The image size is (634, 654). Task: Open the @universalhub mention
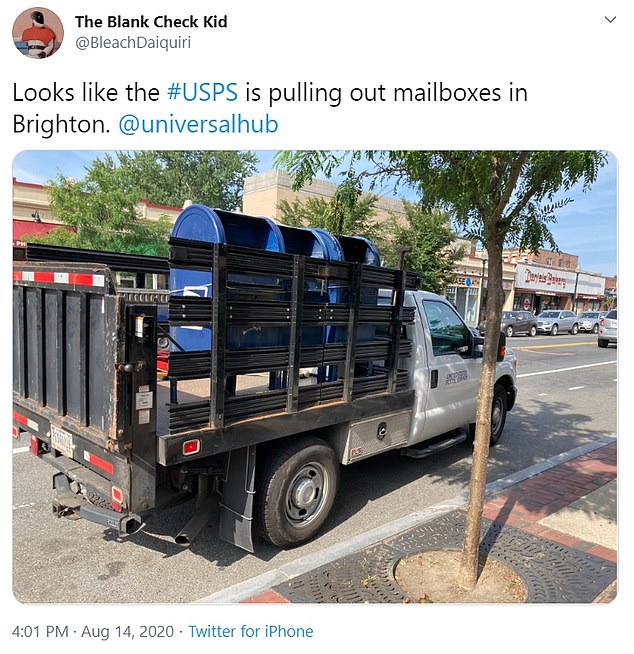199,124
